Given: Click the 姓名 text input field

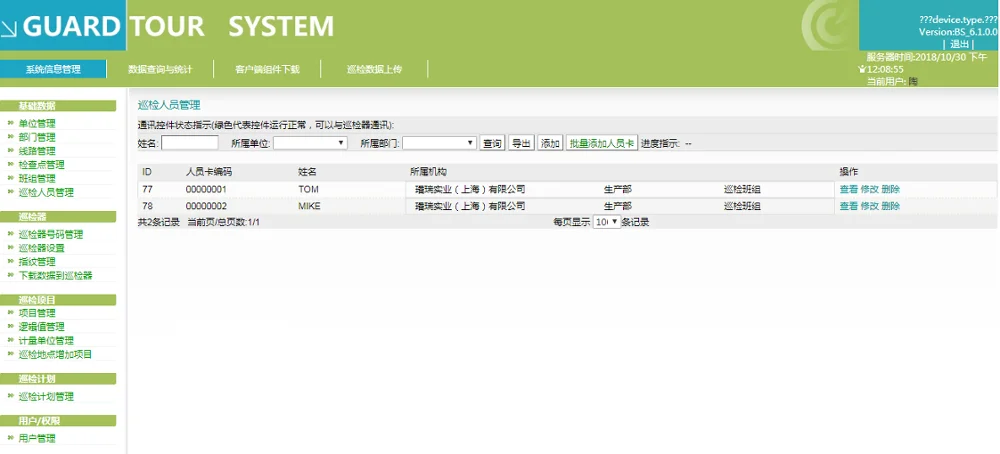Looking at the screenshot, I should point(190,144).
